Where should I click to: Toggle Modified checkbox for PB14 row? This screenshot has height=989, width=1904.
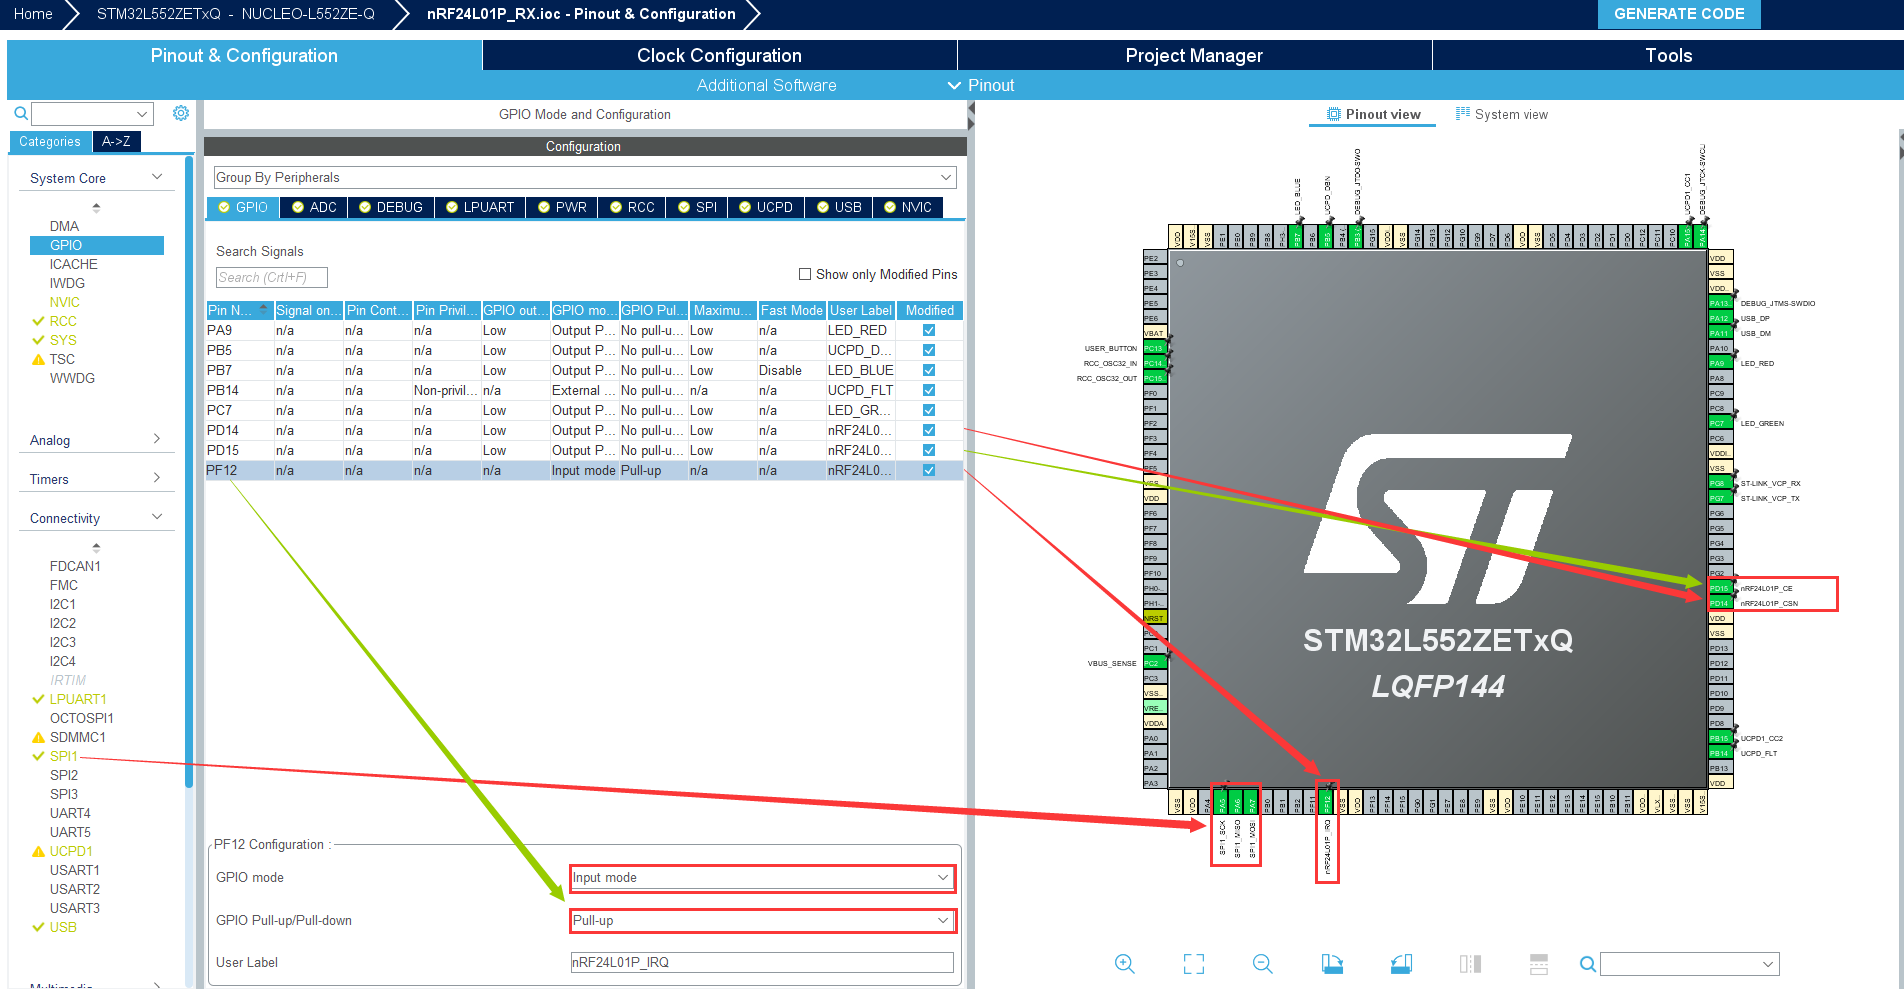pos(929,390)
